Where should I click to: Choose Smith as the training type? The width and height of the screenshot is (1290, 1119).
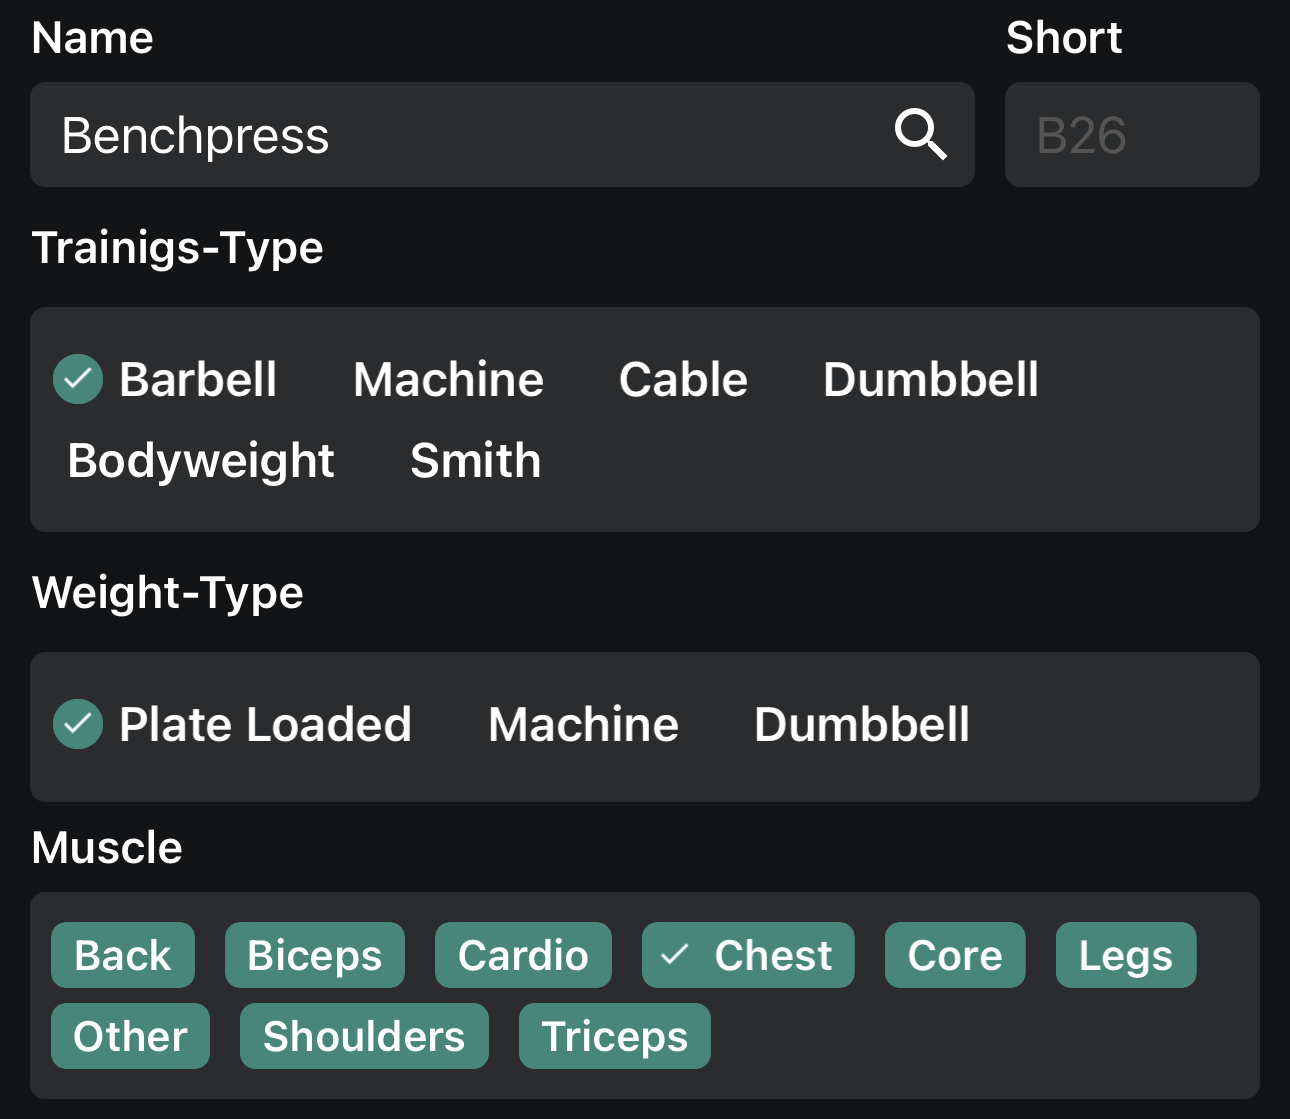pyautogui.click(x=475, y=460)
